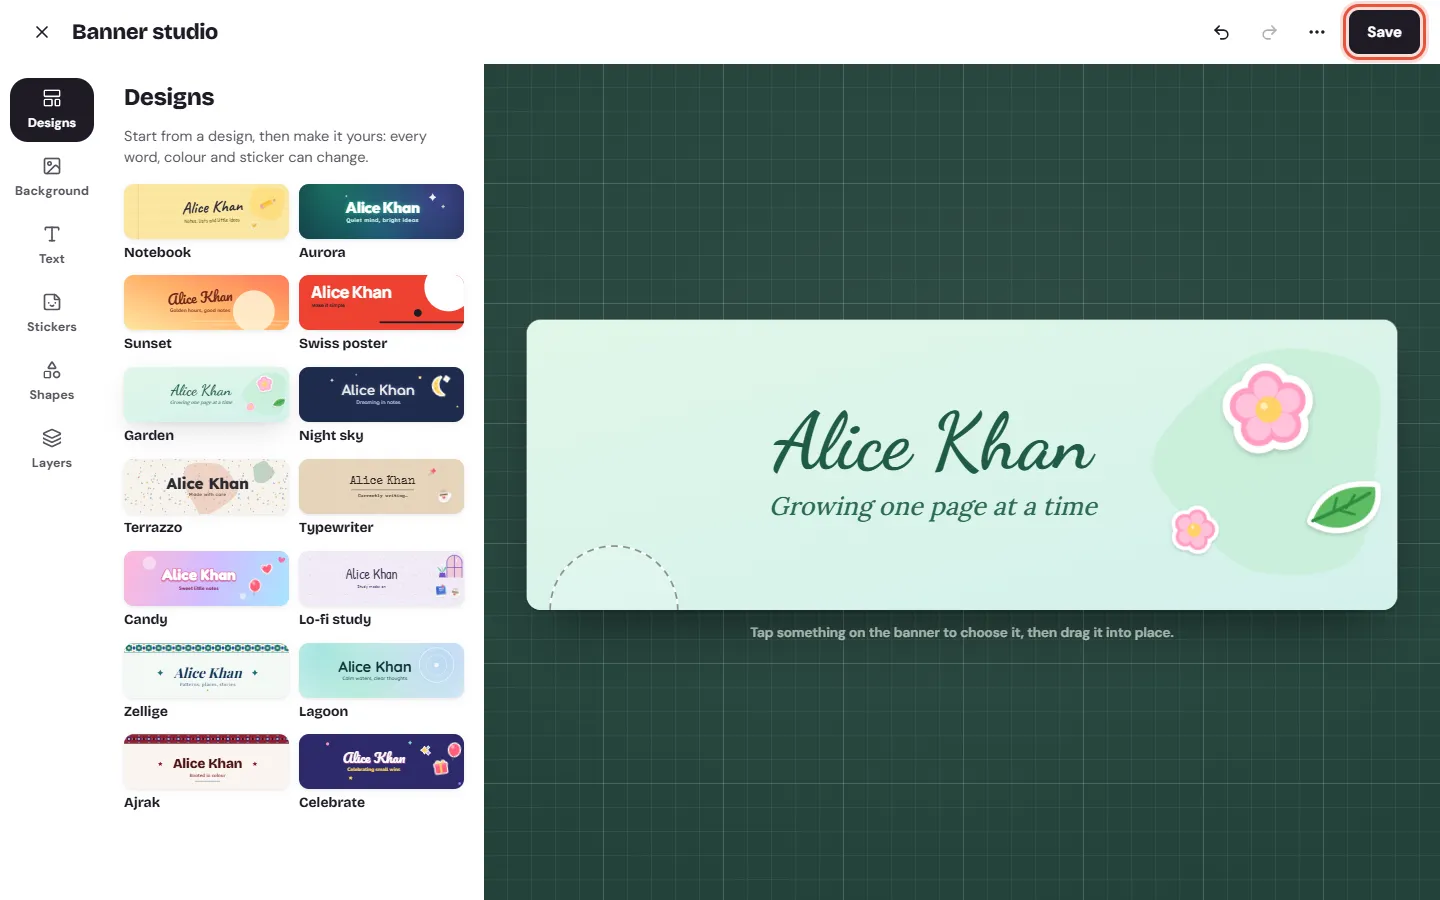The width and height of the screenshot is (1440, 900).
Task: Open the Layers panel
Action: click(x=52, y=450)
